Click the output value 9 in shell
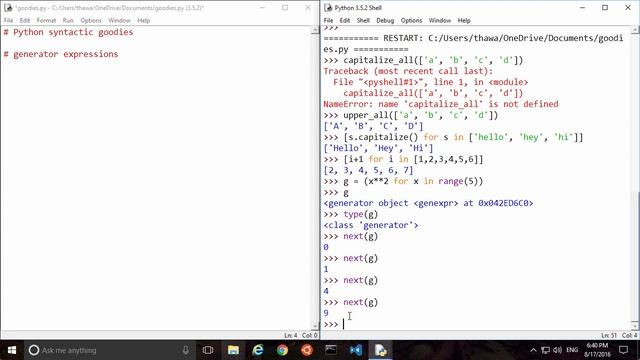The width and height of the screenshot is (640, 360). click(326, 313)
